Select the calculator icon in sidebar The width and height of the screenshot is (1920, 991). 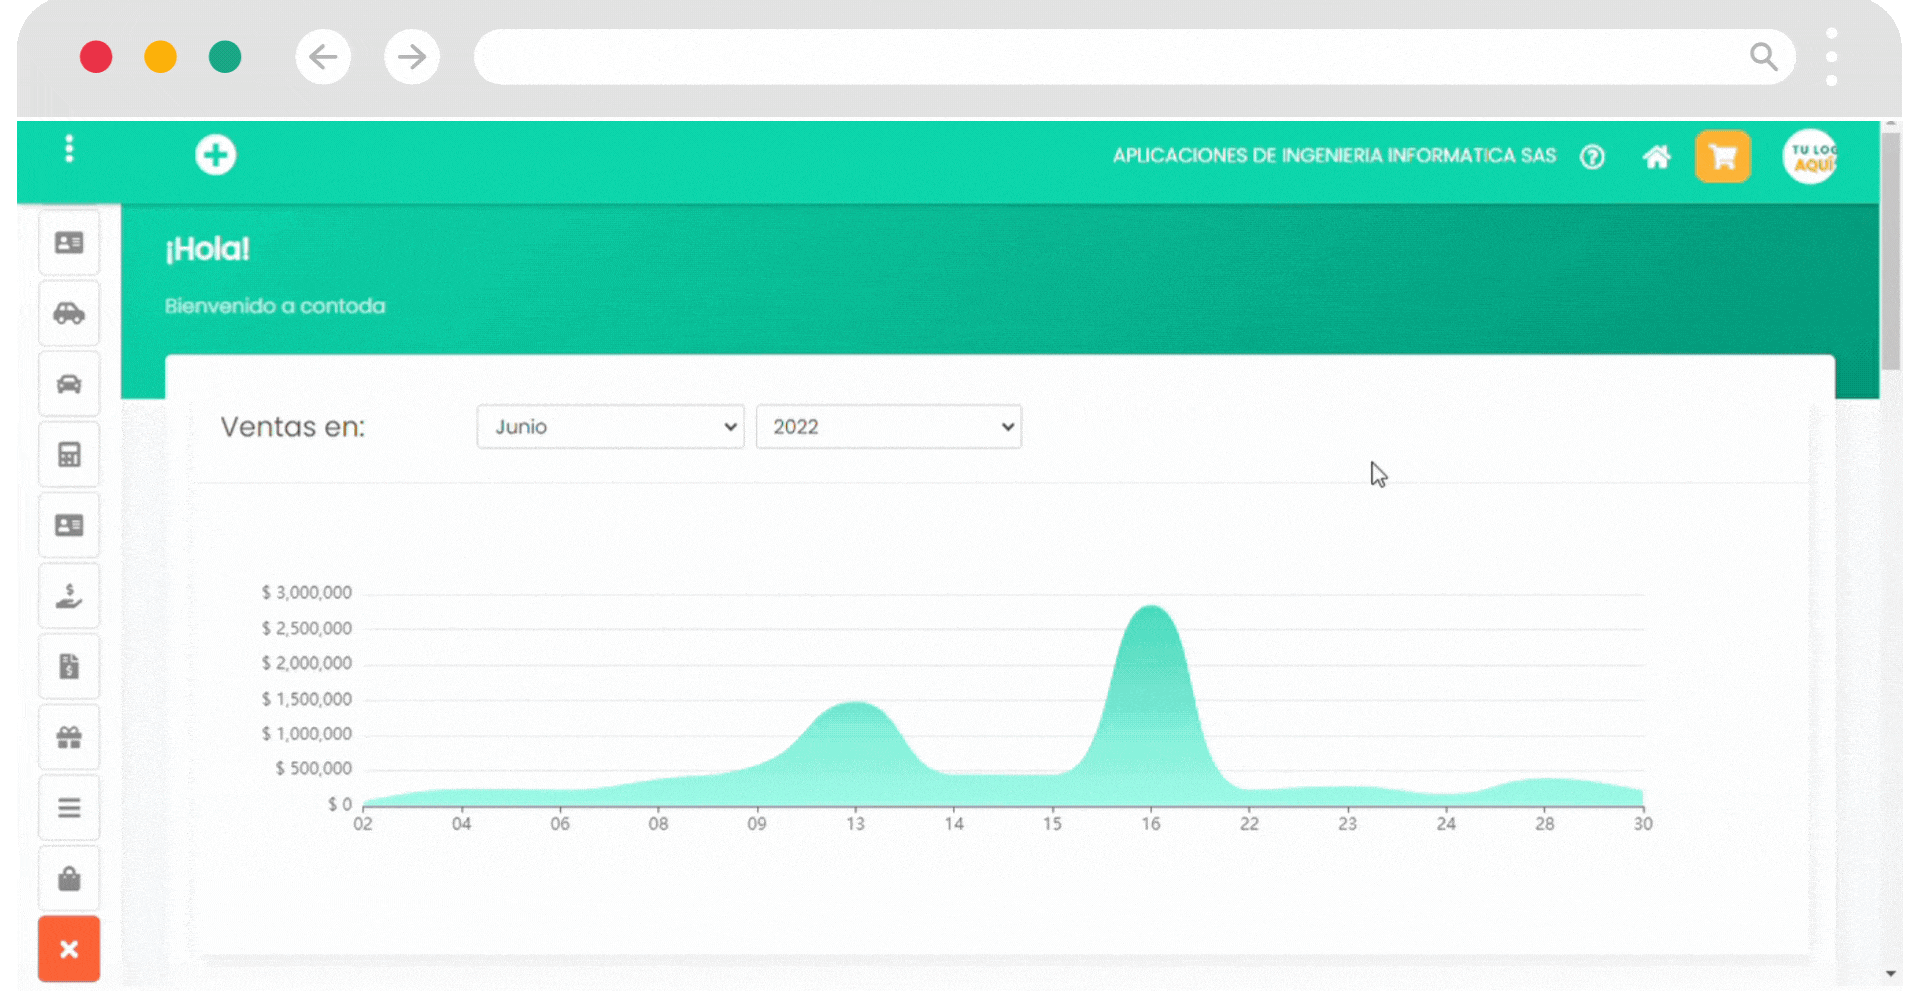pyautogui.click(x=69, y=455)
